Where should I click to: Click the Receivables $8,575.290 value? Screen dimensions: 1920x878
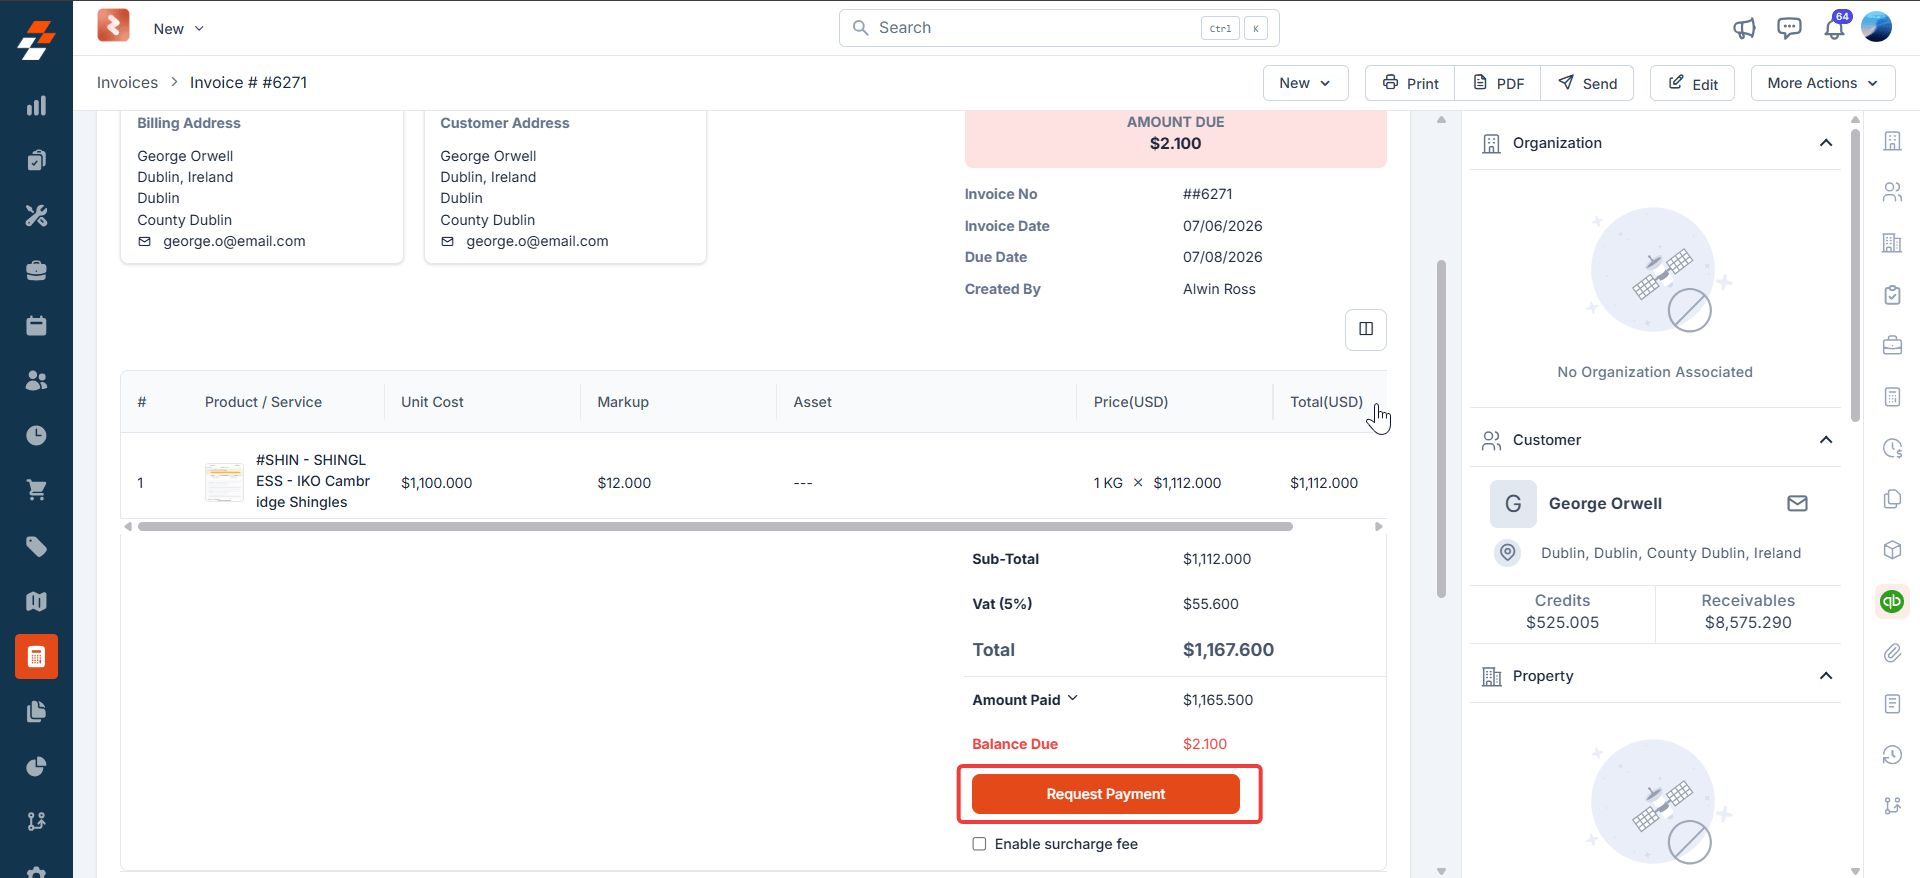pyautogui.click(x=1748, y=622)
